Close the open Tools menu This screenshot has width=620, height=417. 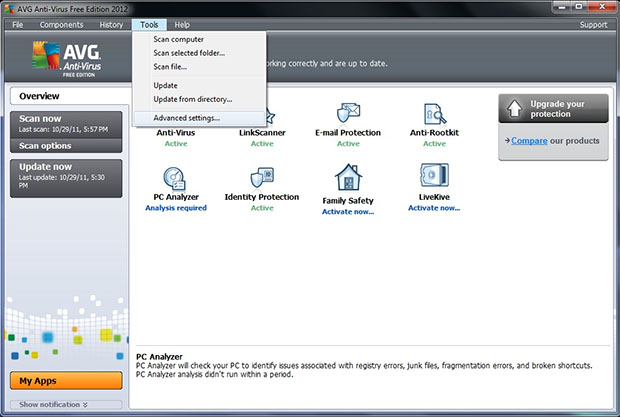click(149, 25)
